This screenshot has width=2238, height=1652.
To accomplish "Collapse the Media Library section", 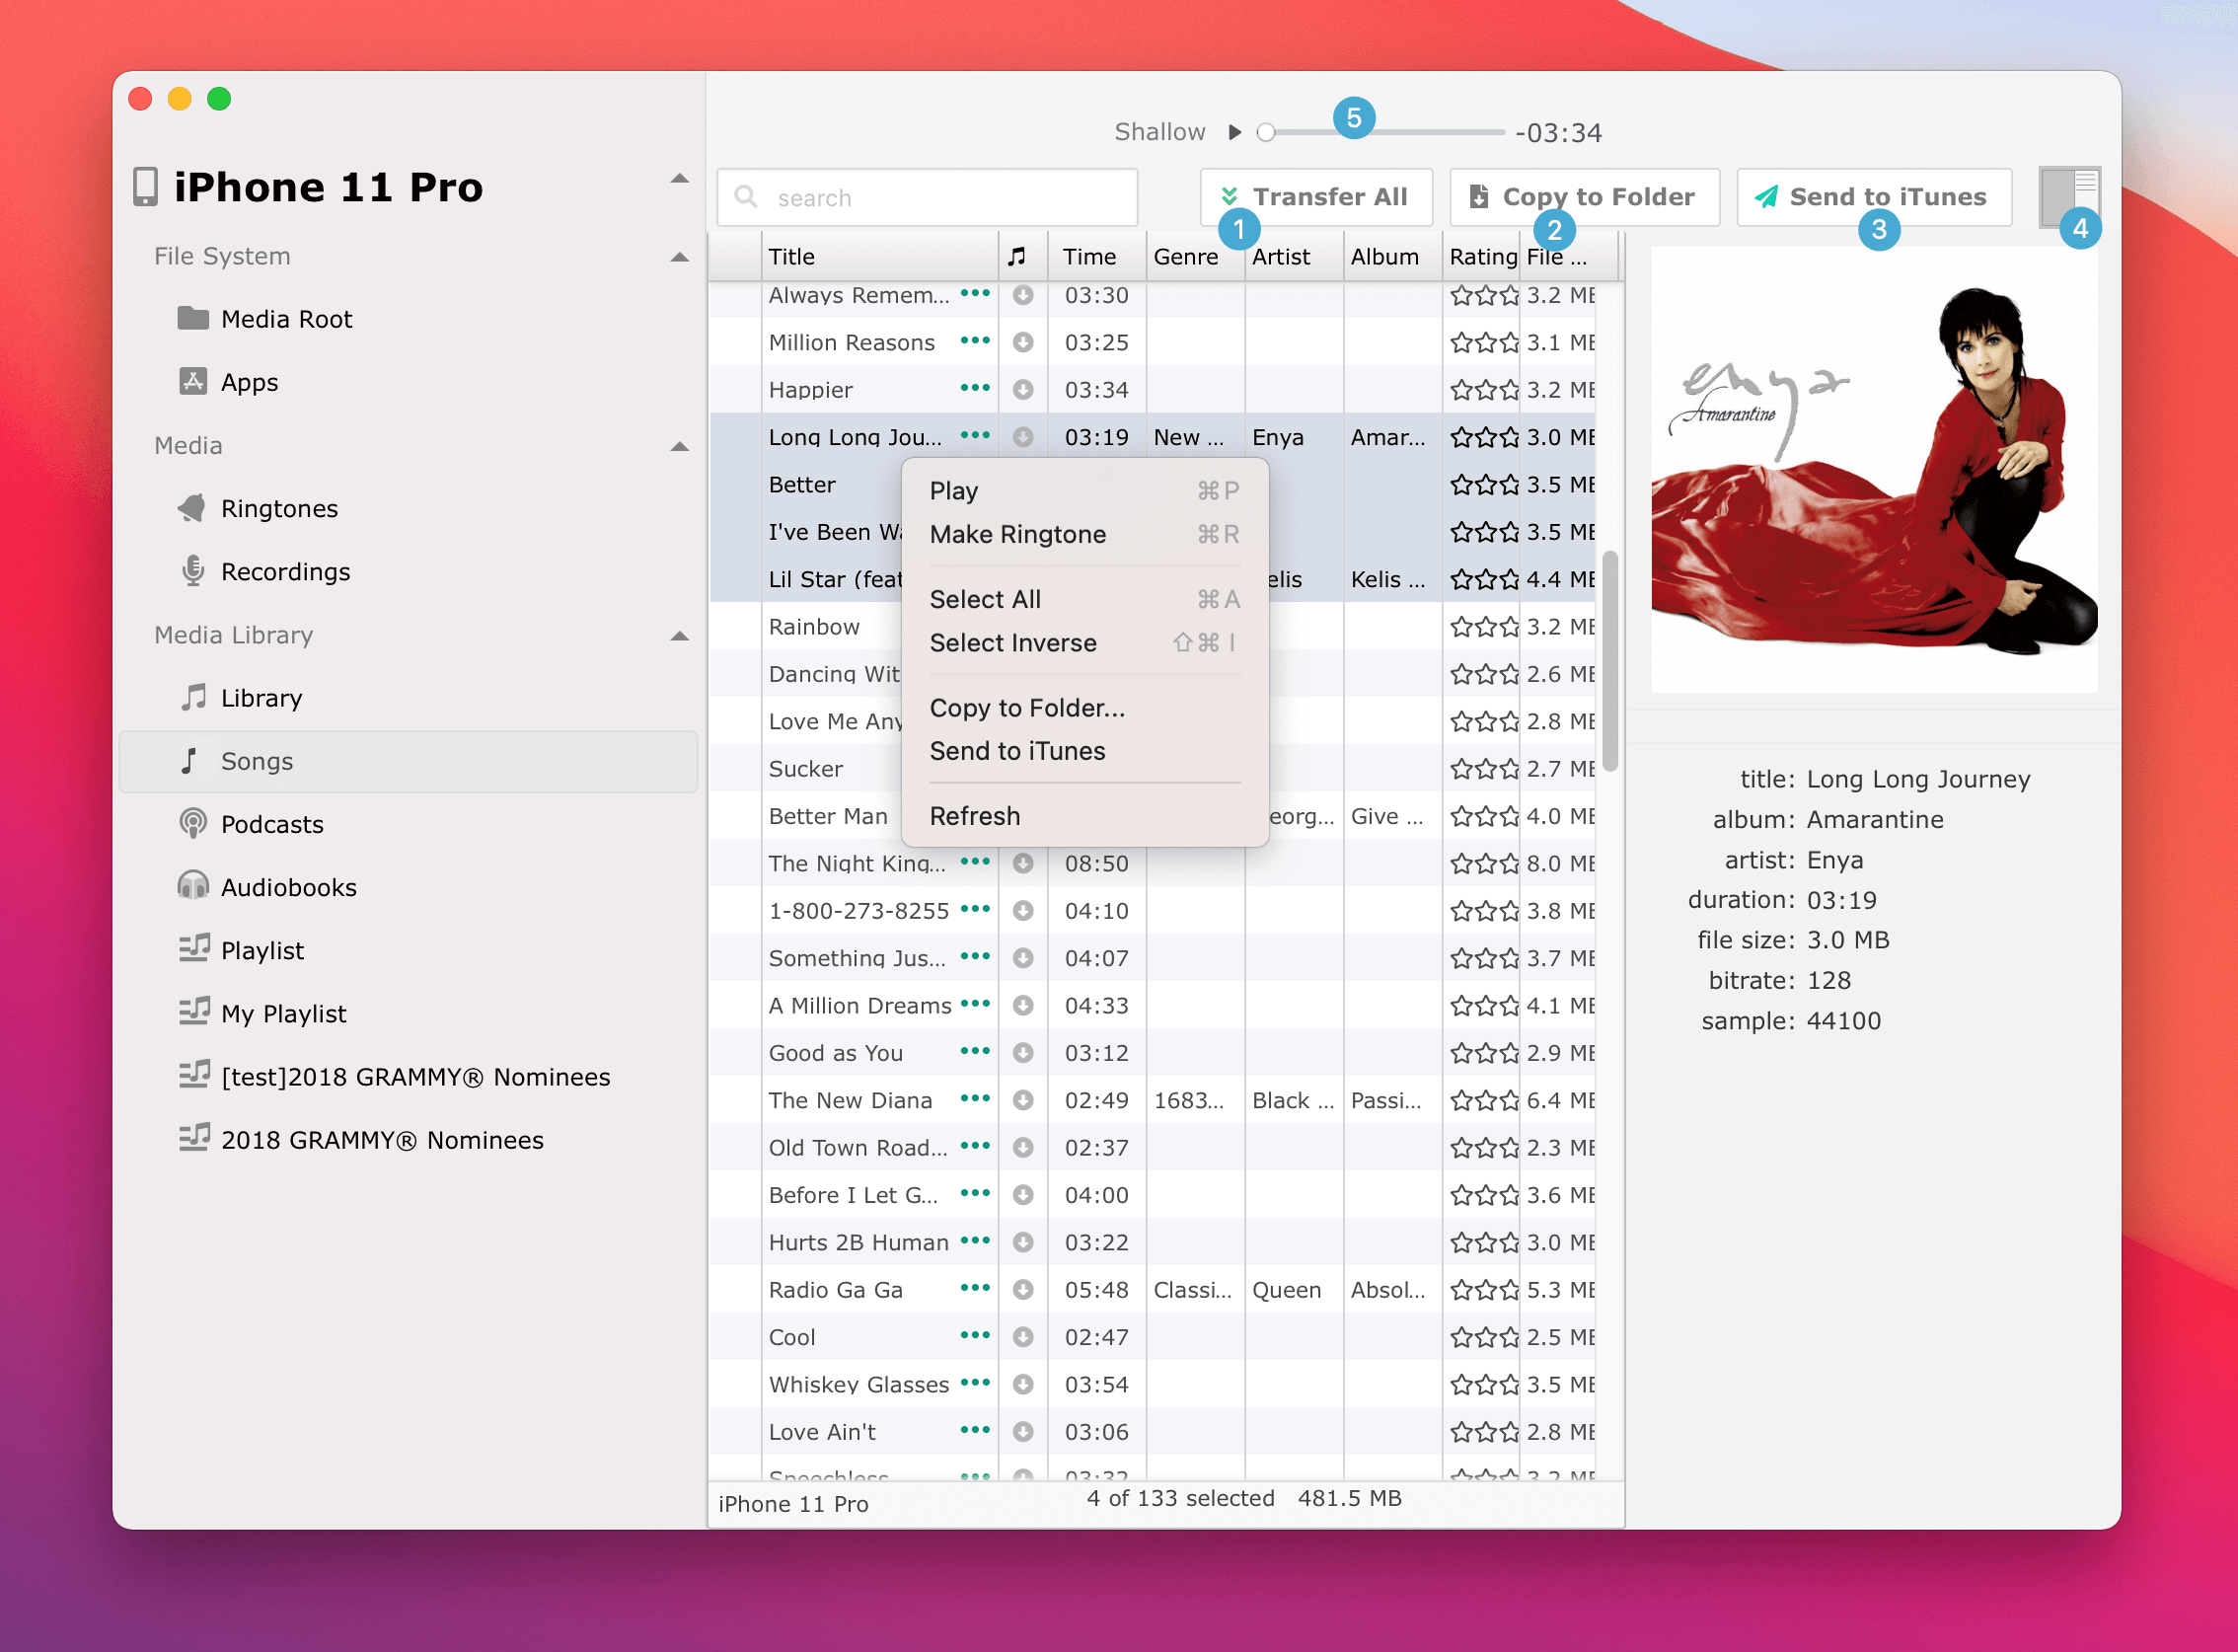I will (680, 636).
